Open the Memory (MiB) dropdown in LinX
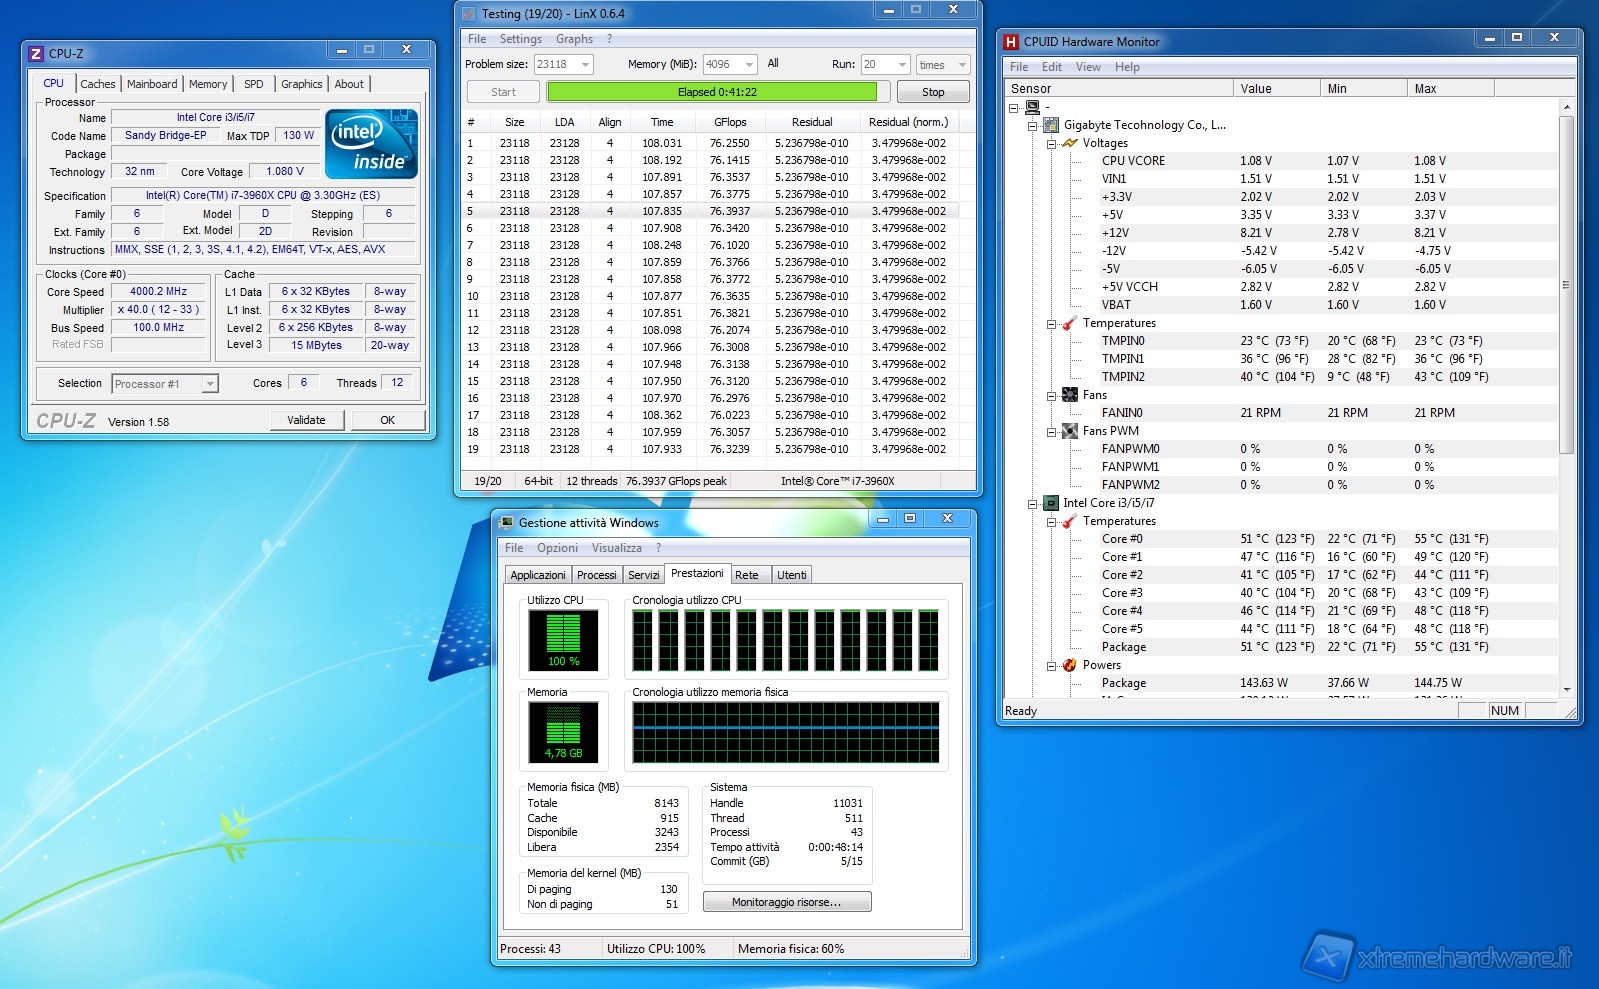The width and height of the screenshot is (1599, 989). tap(749, 64)
